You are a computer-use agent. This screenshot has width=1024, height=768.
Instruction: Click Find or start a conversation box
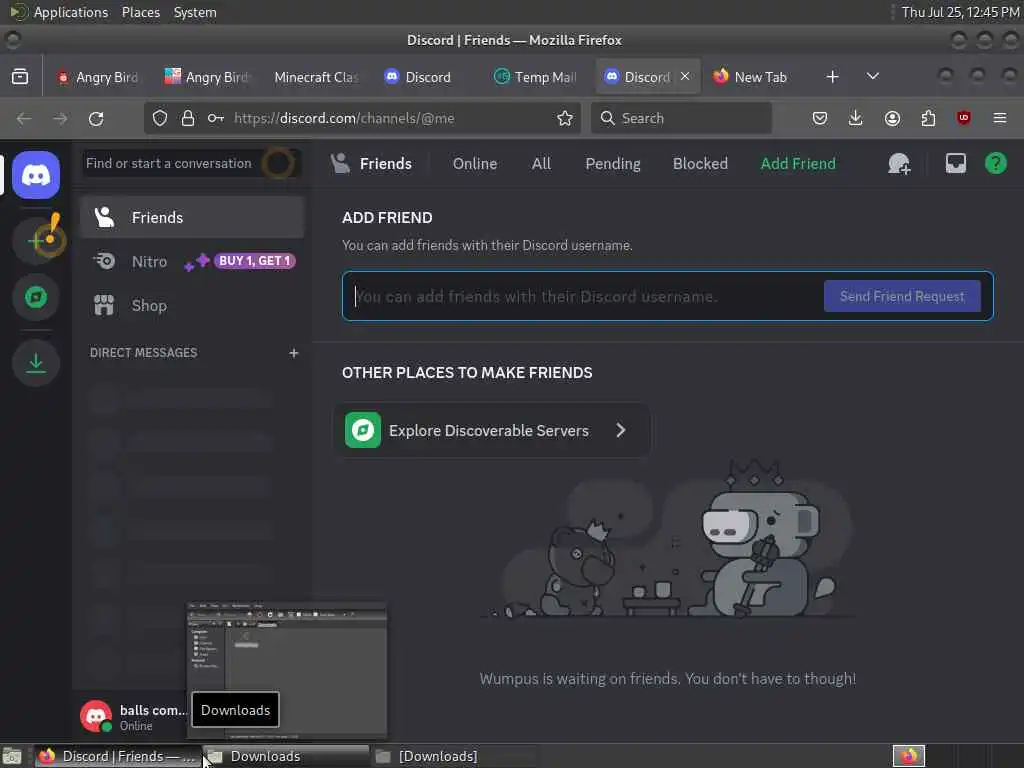[x=193, y=163]
